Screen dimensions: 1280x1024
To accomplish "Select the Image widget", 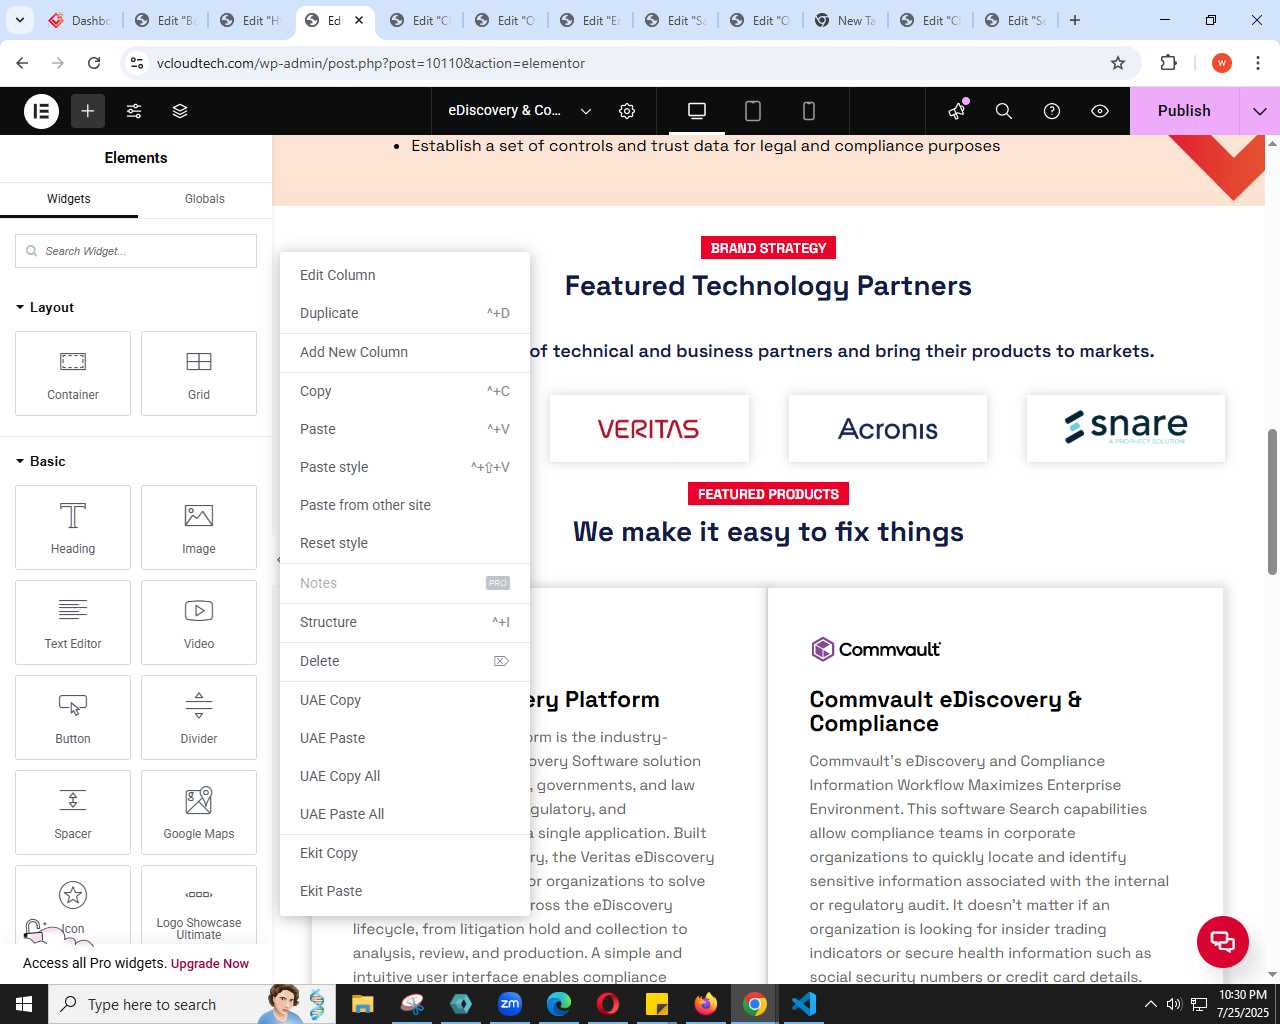I will 199,527.
